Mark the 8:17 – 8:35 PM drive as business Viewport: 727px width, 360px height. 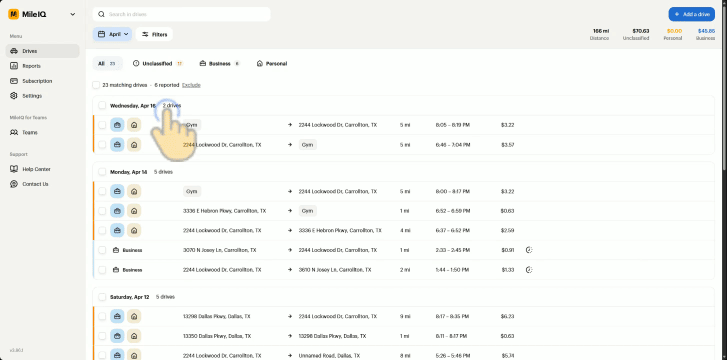tap(117, 316)
